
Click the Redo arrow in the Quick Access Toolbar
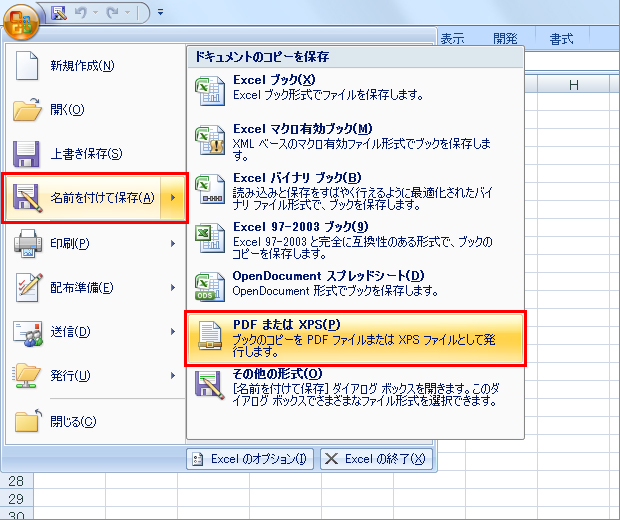(x=113, y=13)
